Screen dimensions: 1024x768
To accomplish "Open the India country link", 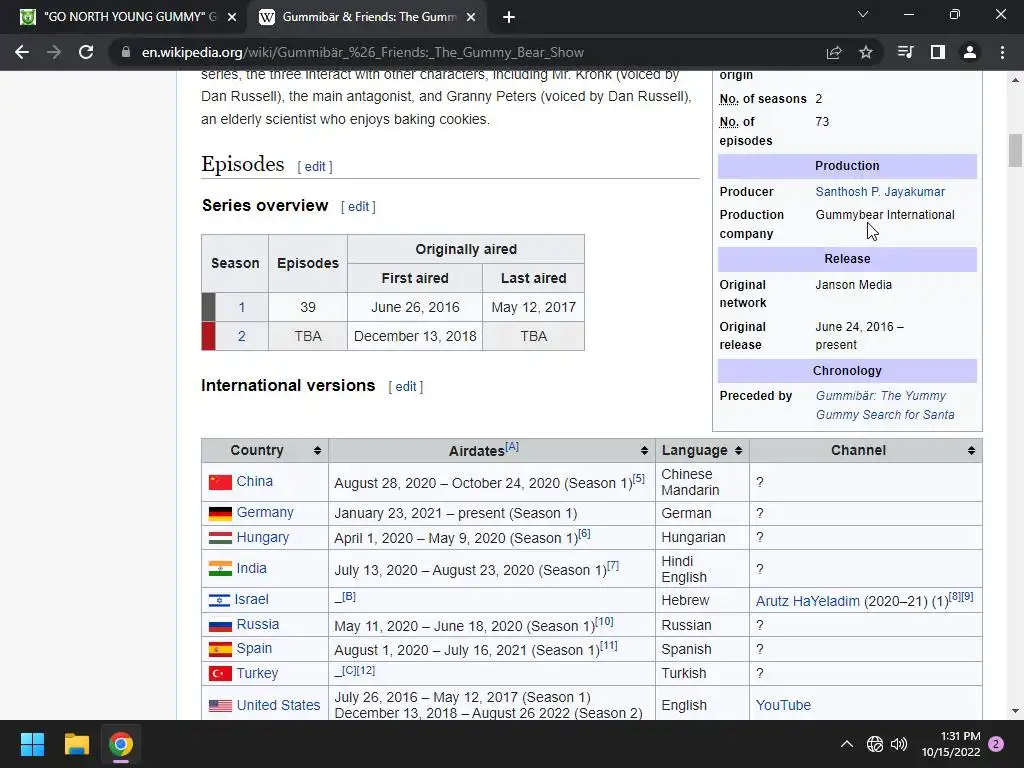I will [251, 568].
